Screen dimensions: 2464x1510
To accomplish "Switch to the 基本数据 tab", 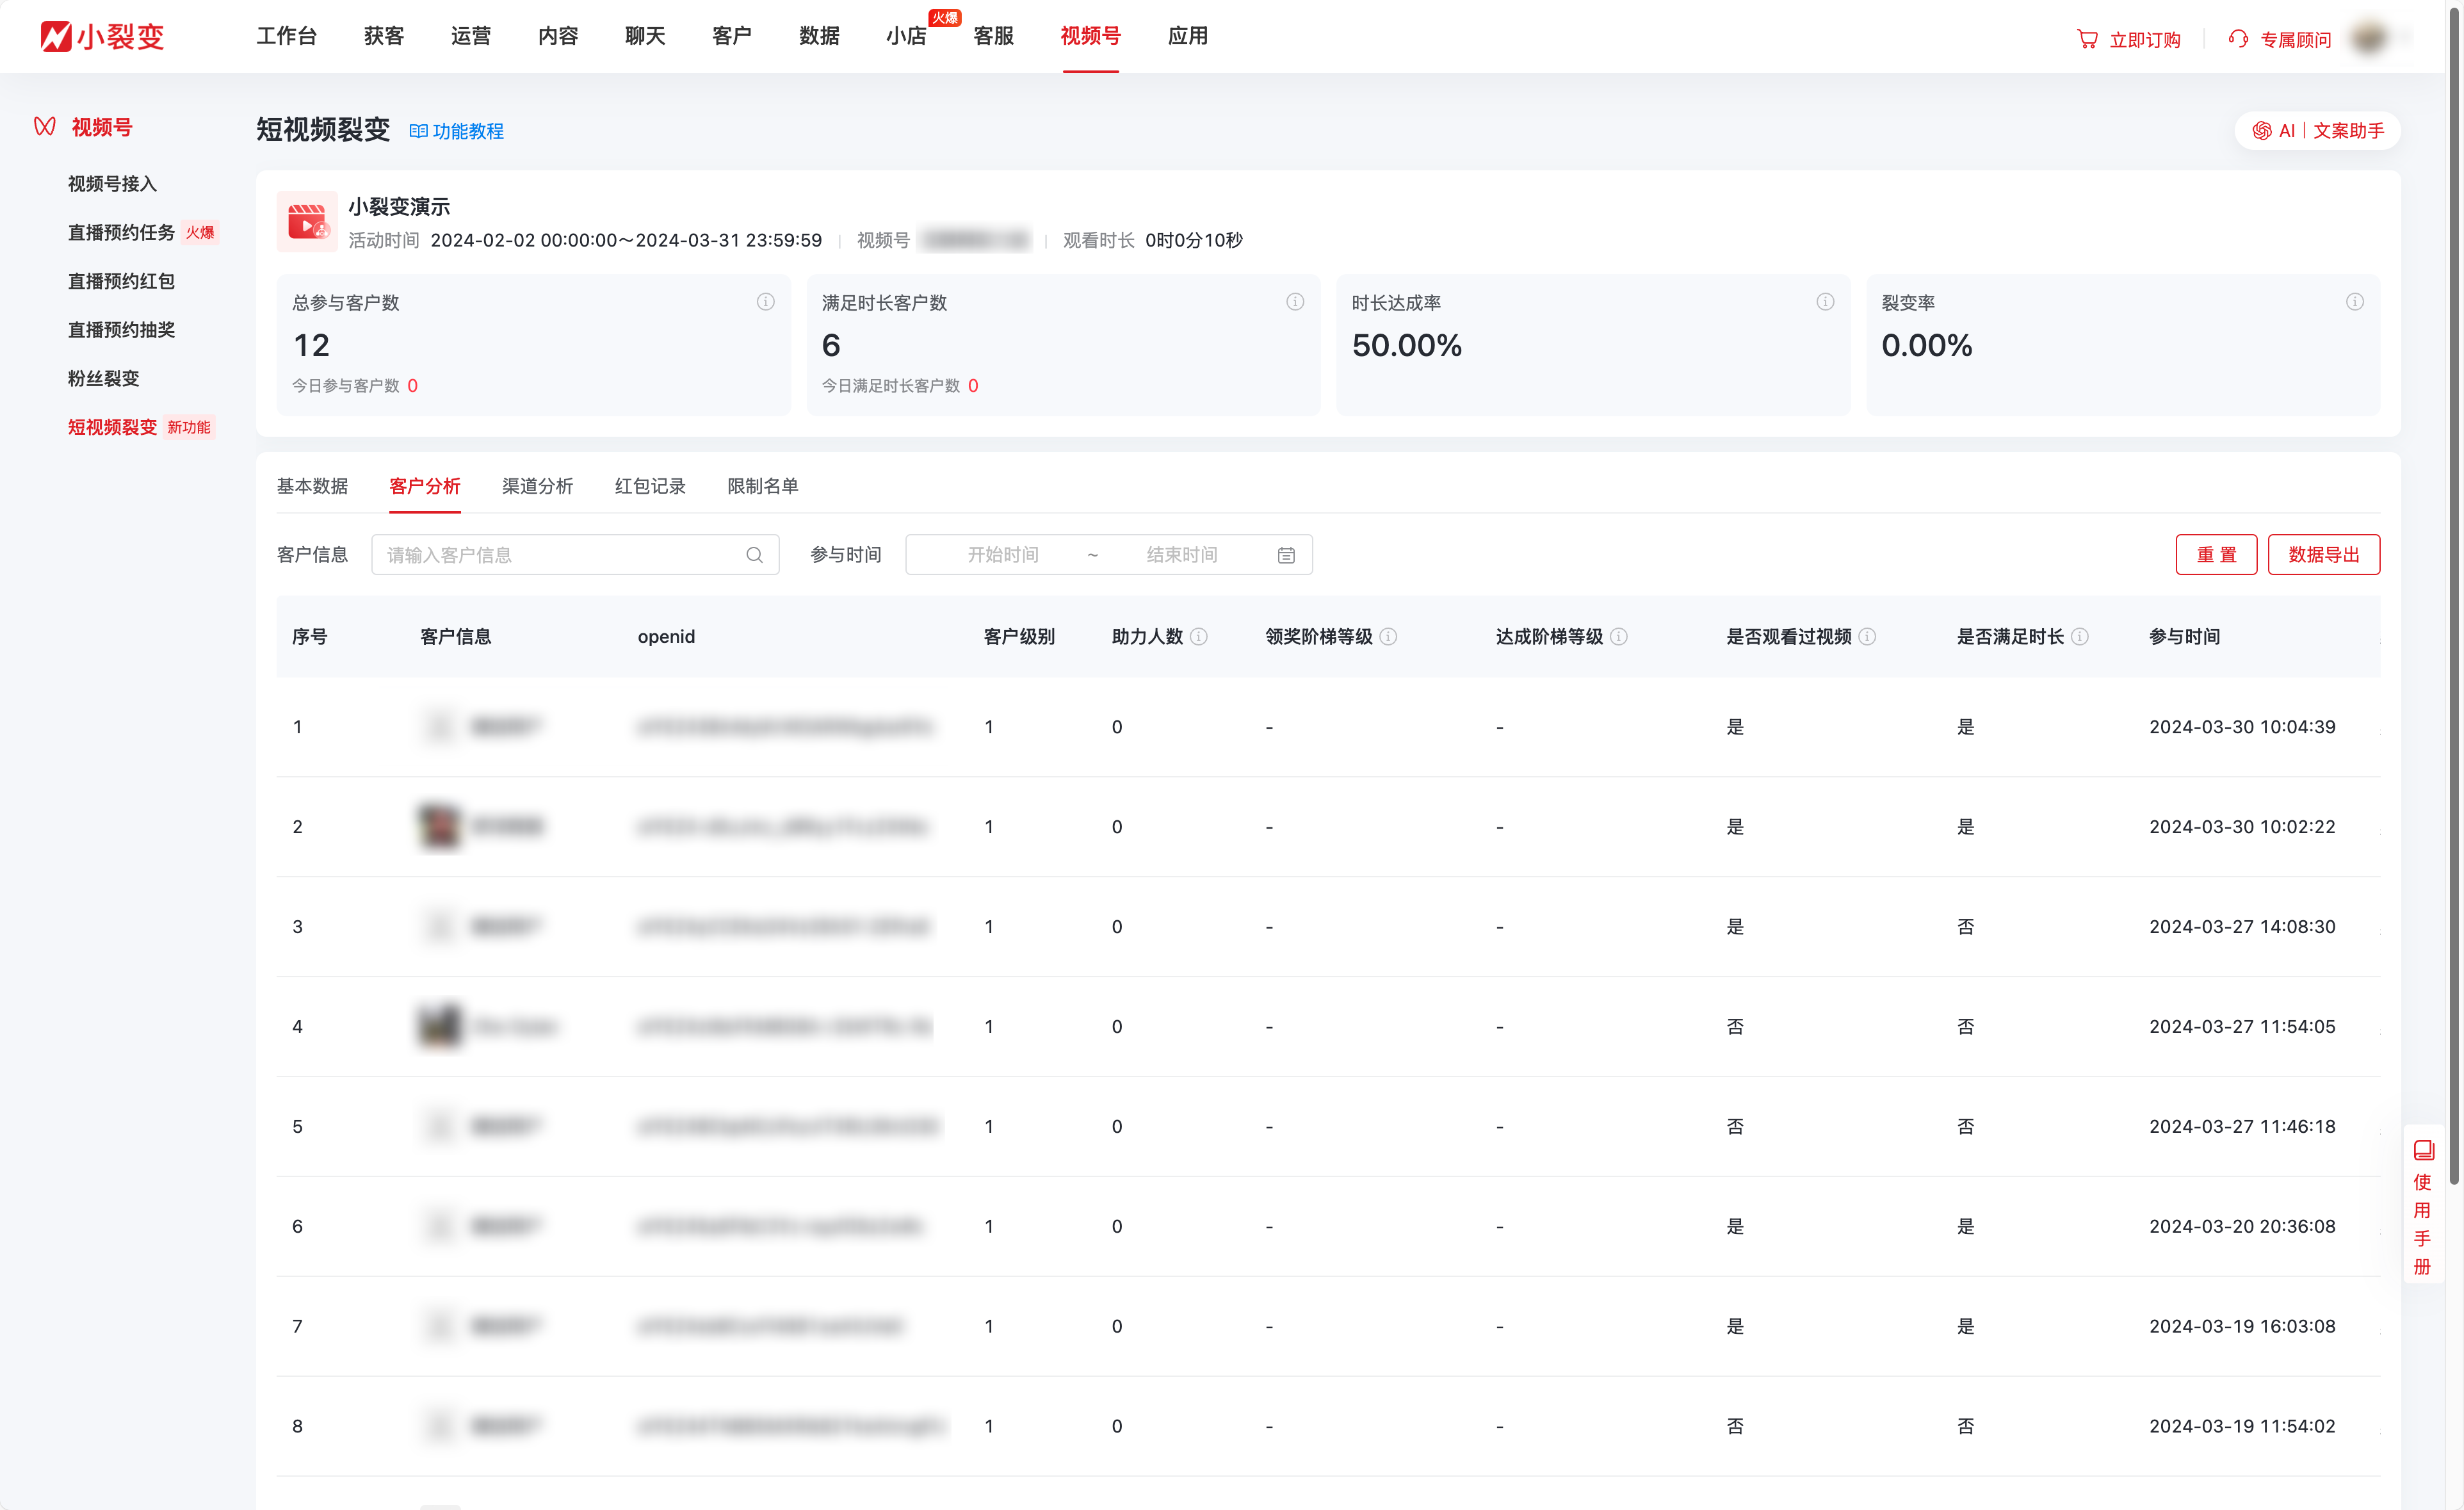I will tap(312, 486).
